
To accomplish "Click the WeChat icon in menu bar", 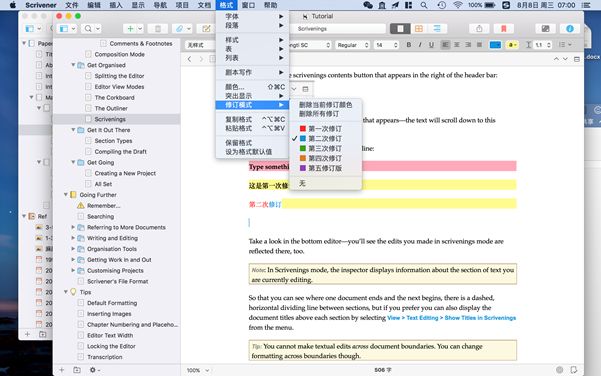I will [x=368, y=5].
